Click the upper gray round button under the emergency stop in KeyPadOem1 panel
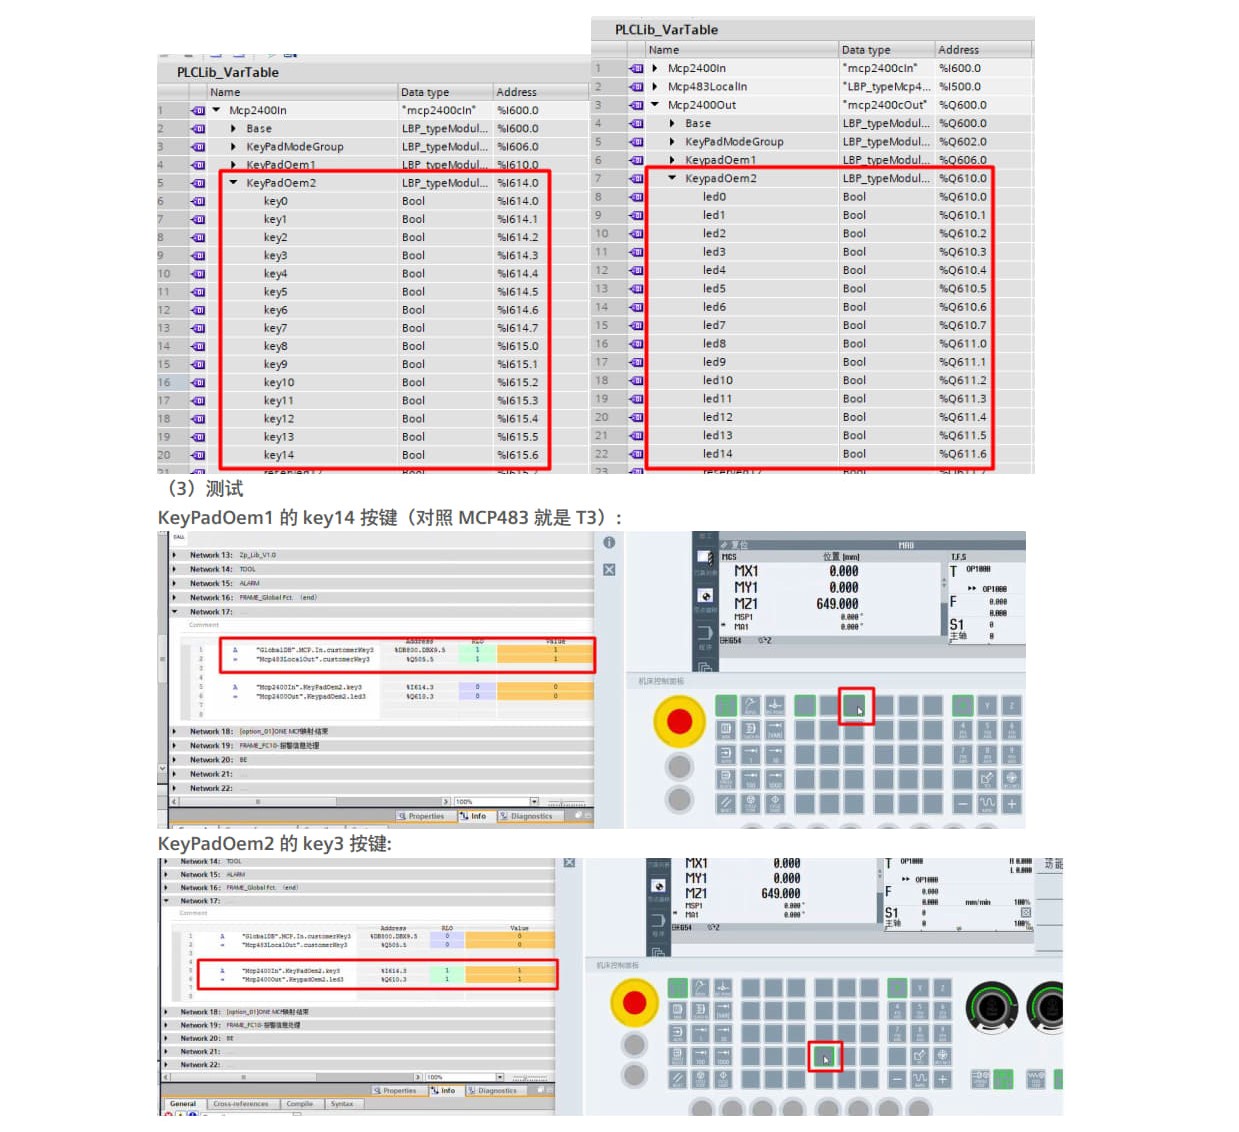The width and height of the screenshot is (1239, 1132). point(680,767)
